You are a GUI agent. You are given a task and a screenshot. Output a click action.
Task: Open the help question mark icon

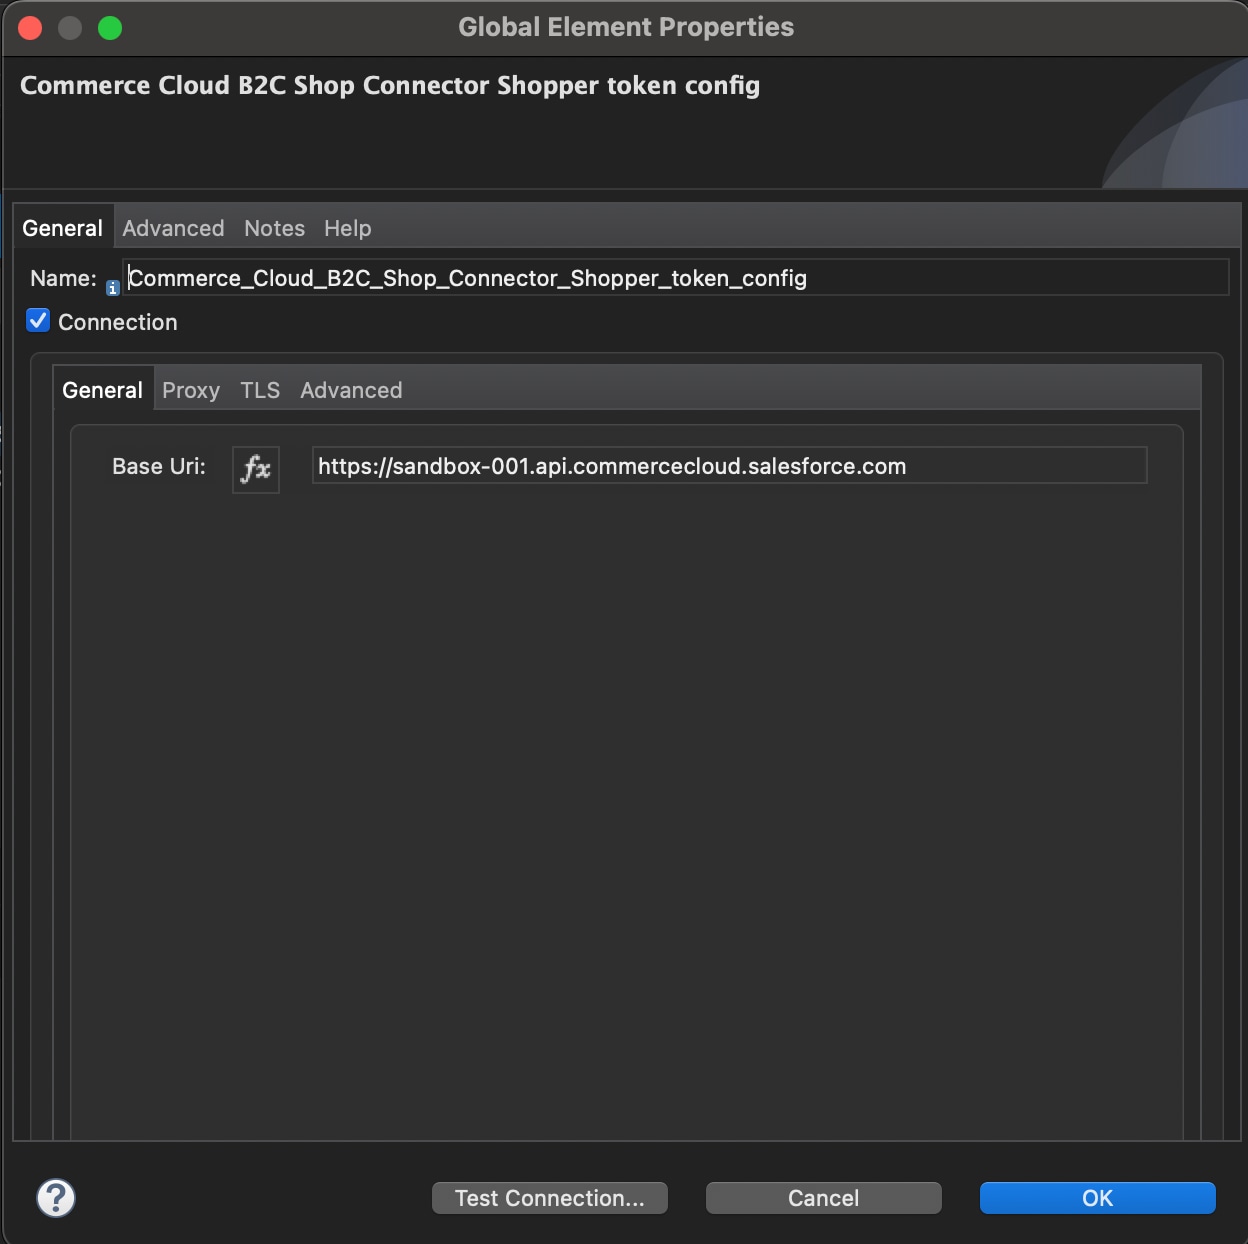pos(56,1197)
